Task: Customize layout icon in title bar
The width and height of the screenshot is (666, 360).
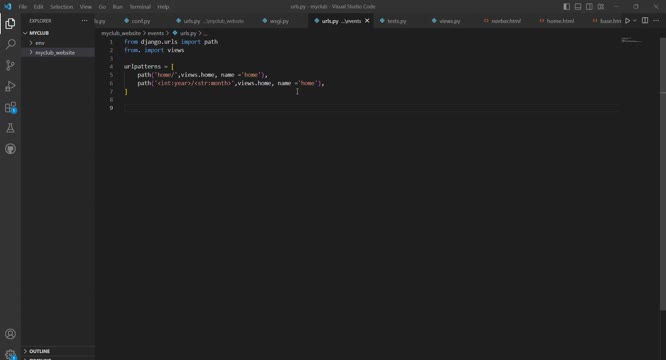Action: tap(601, 6)
